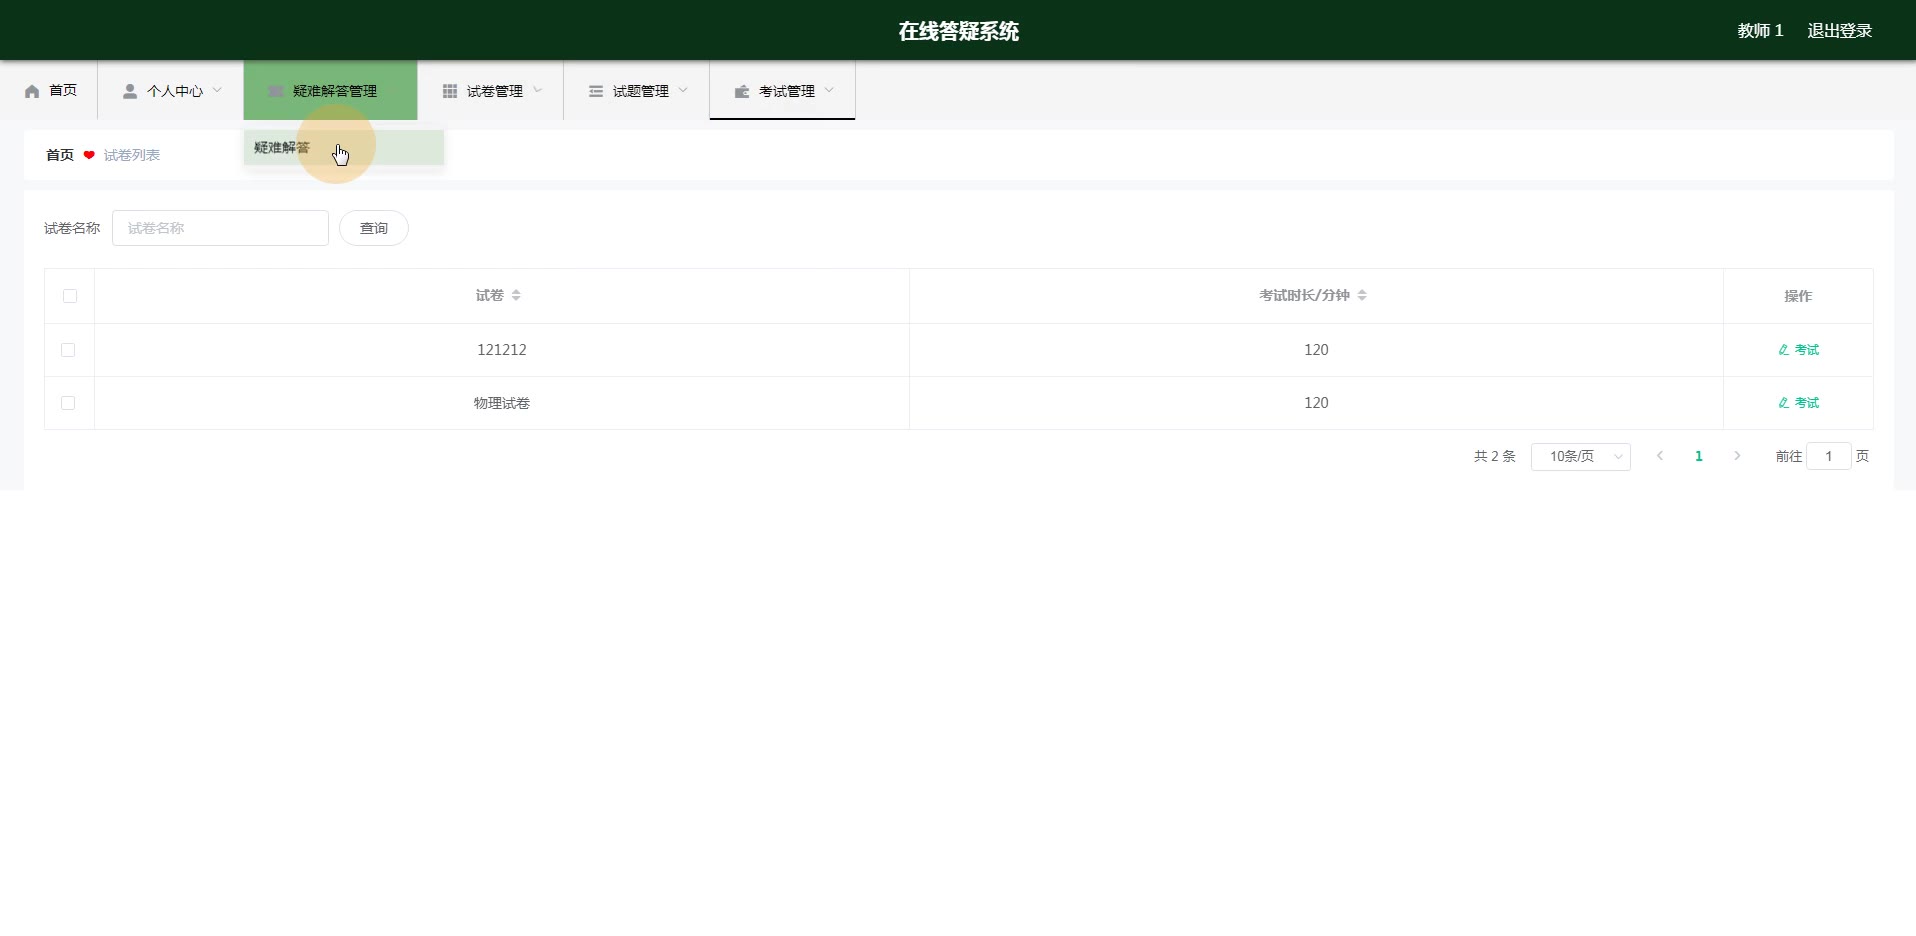Click the pencil icon in the 121212 row
This screenshot has width=1916, height=936.
pyautogui.click(x=1784, y=350)
